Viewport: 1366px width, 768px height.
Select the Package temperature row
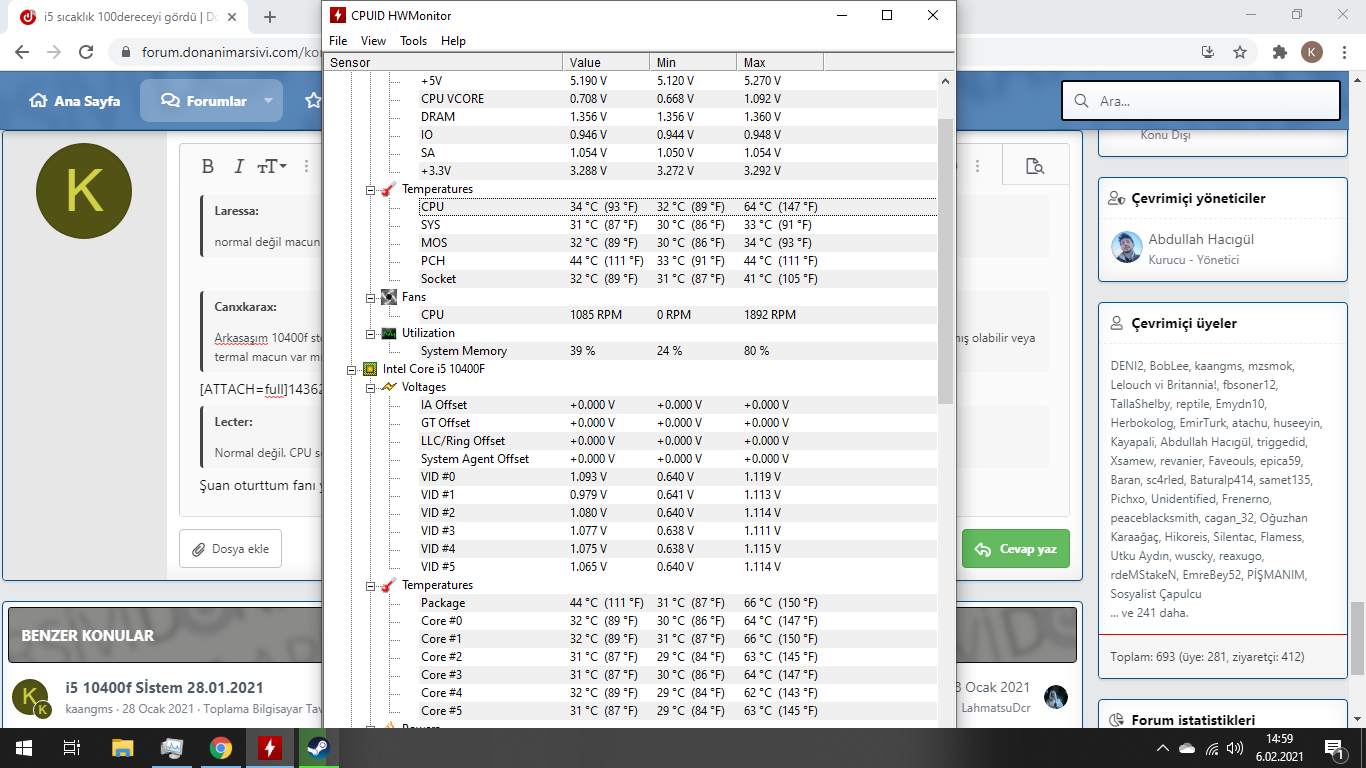pyautogui.click(x=678, y=603)
